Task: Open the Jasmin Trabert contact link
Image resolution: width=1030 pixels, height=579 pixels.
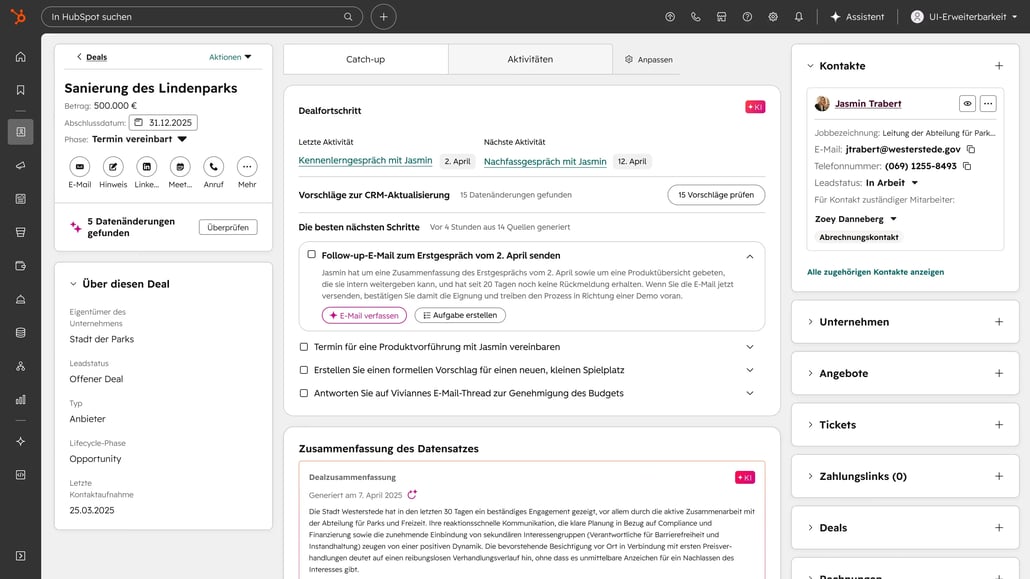Action: coord(868,104)
